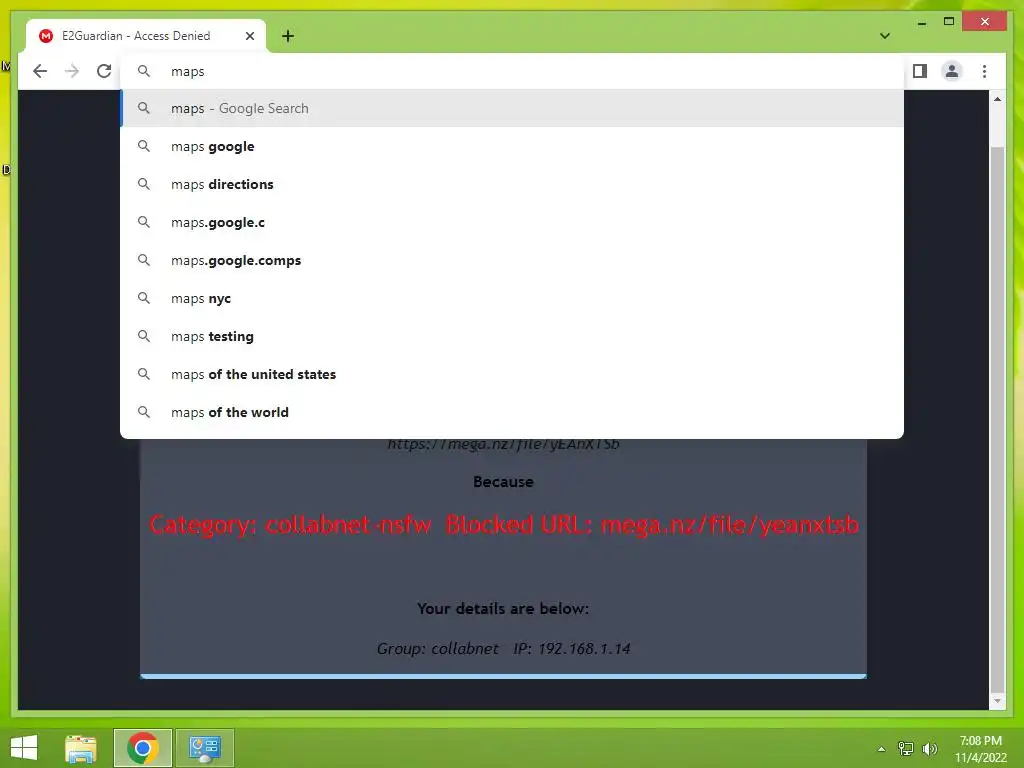
Task: Open the Chrome side panel
Action: (920, 71)
